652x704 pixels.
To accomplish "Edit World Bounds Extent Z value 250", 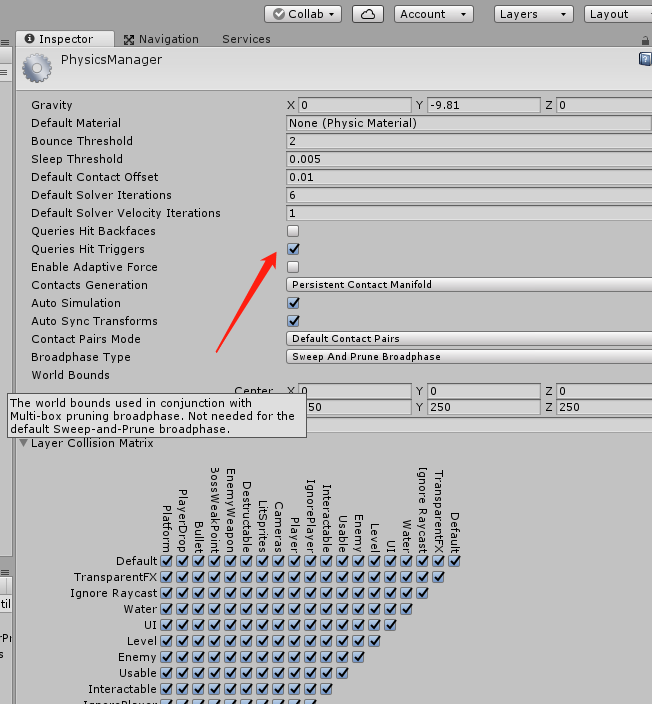I will coord(604,407).
